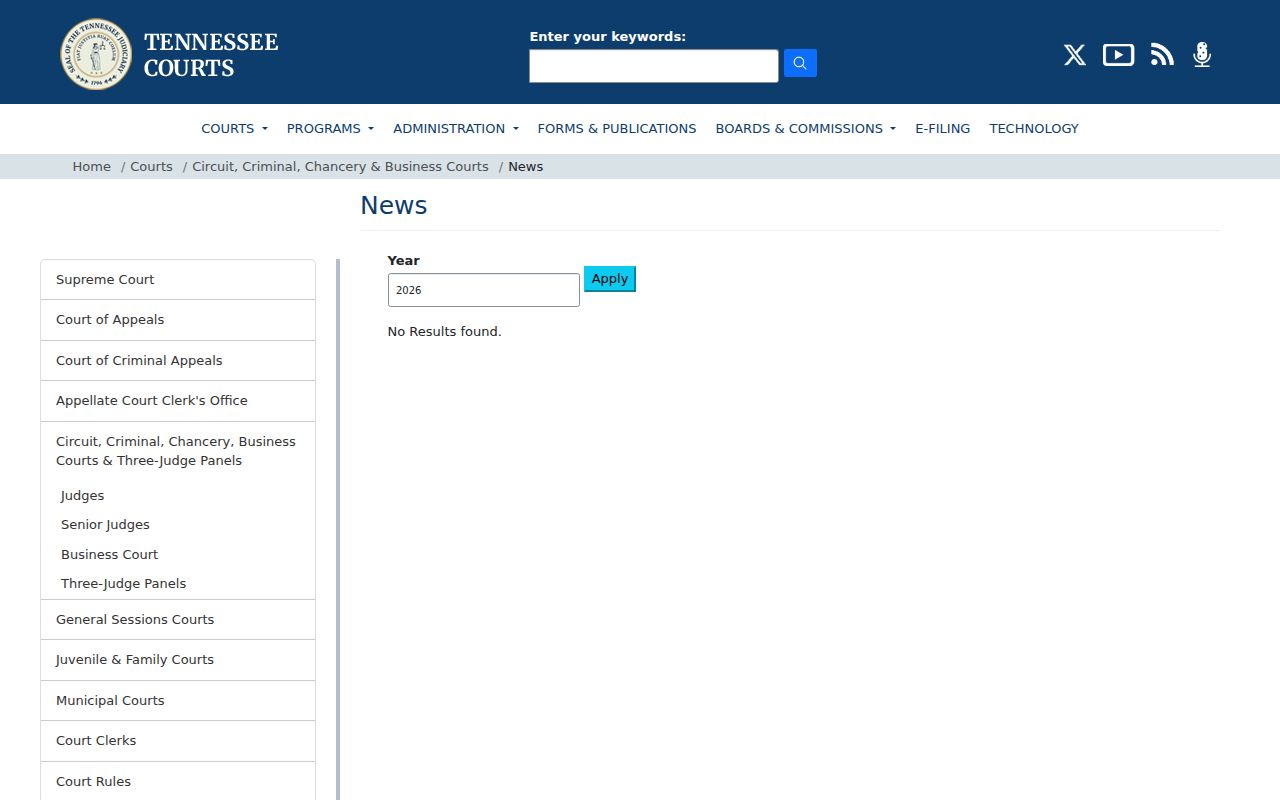The height and width of the screenshot is (800, 1280).
Task: Open Juvenile & Family Courts link
Action: pos(178,660)
